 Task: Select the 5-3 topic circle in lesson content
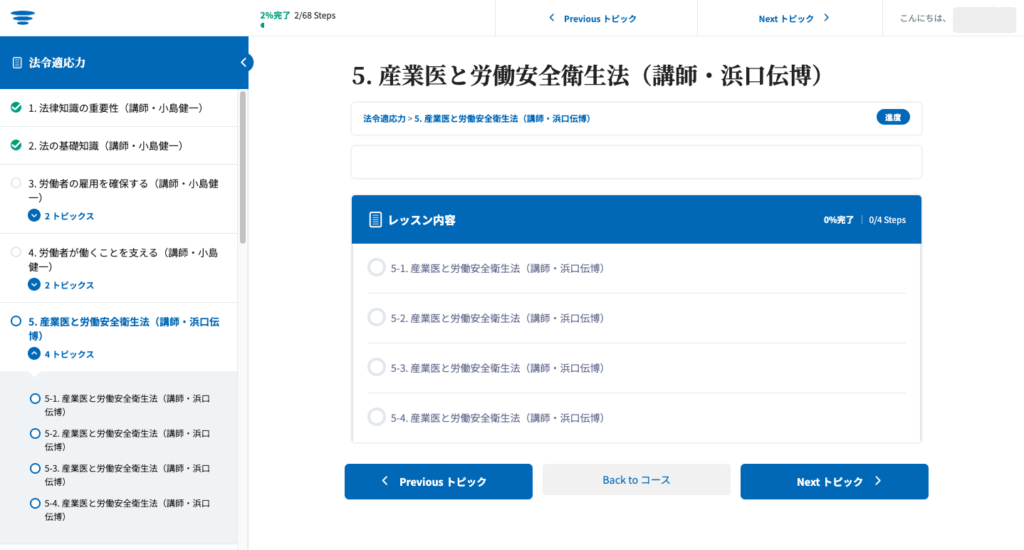[376, 367]
